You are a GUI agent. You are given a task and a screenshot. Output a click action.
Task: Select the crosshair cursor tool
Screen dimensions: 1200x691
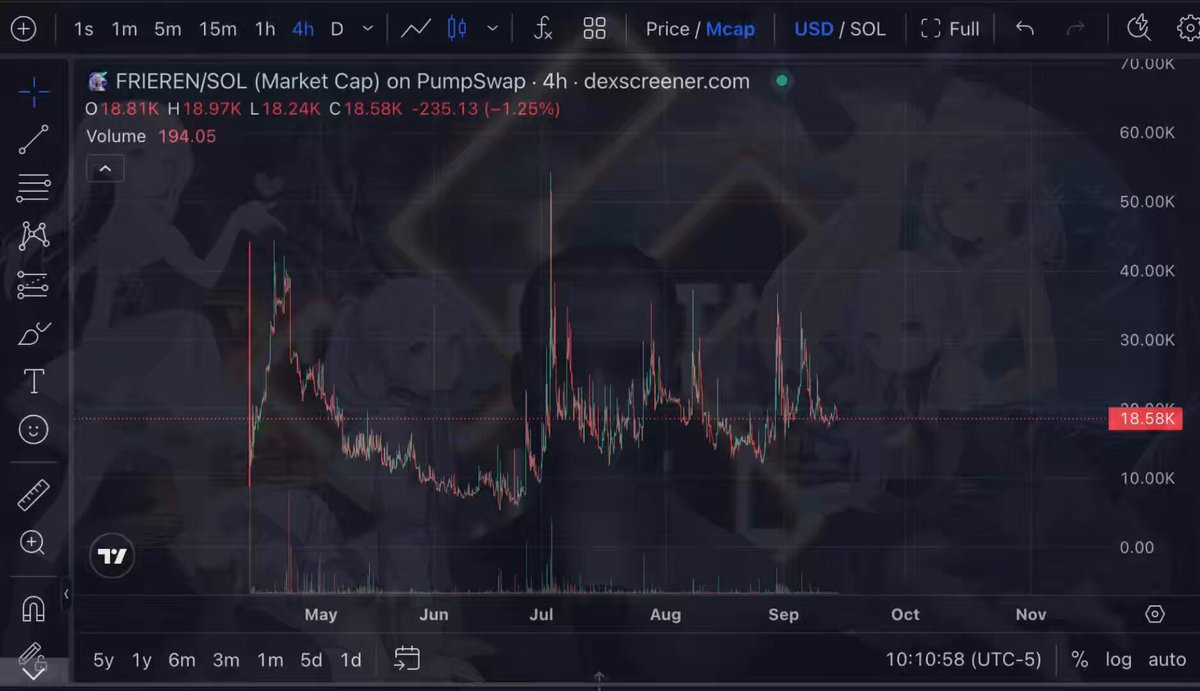point(33,93)
